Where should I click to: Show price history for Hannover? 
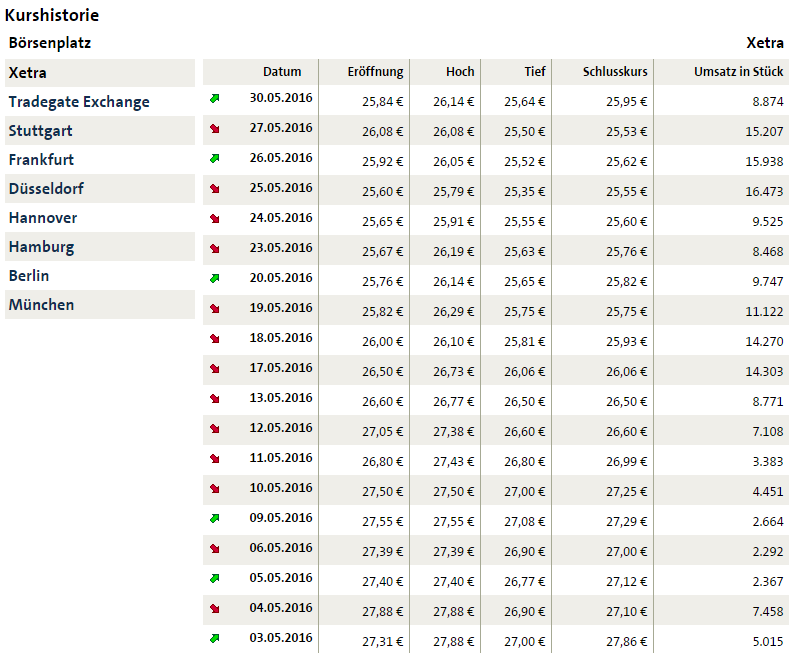[x=43, y=218]
